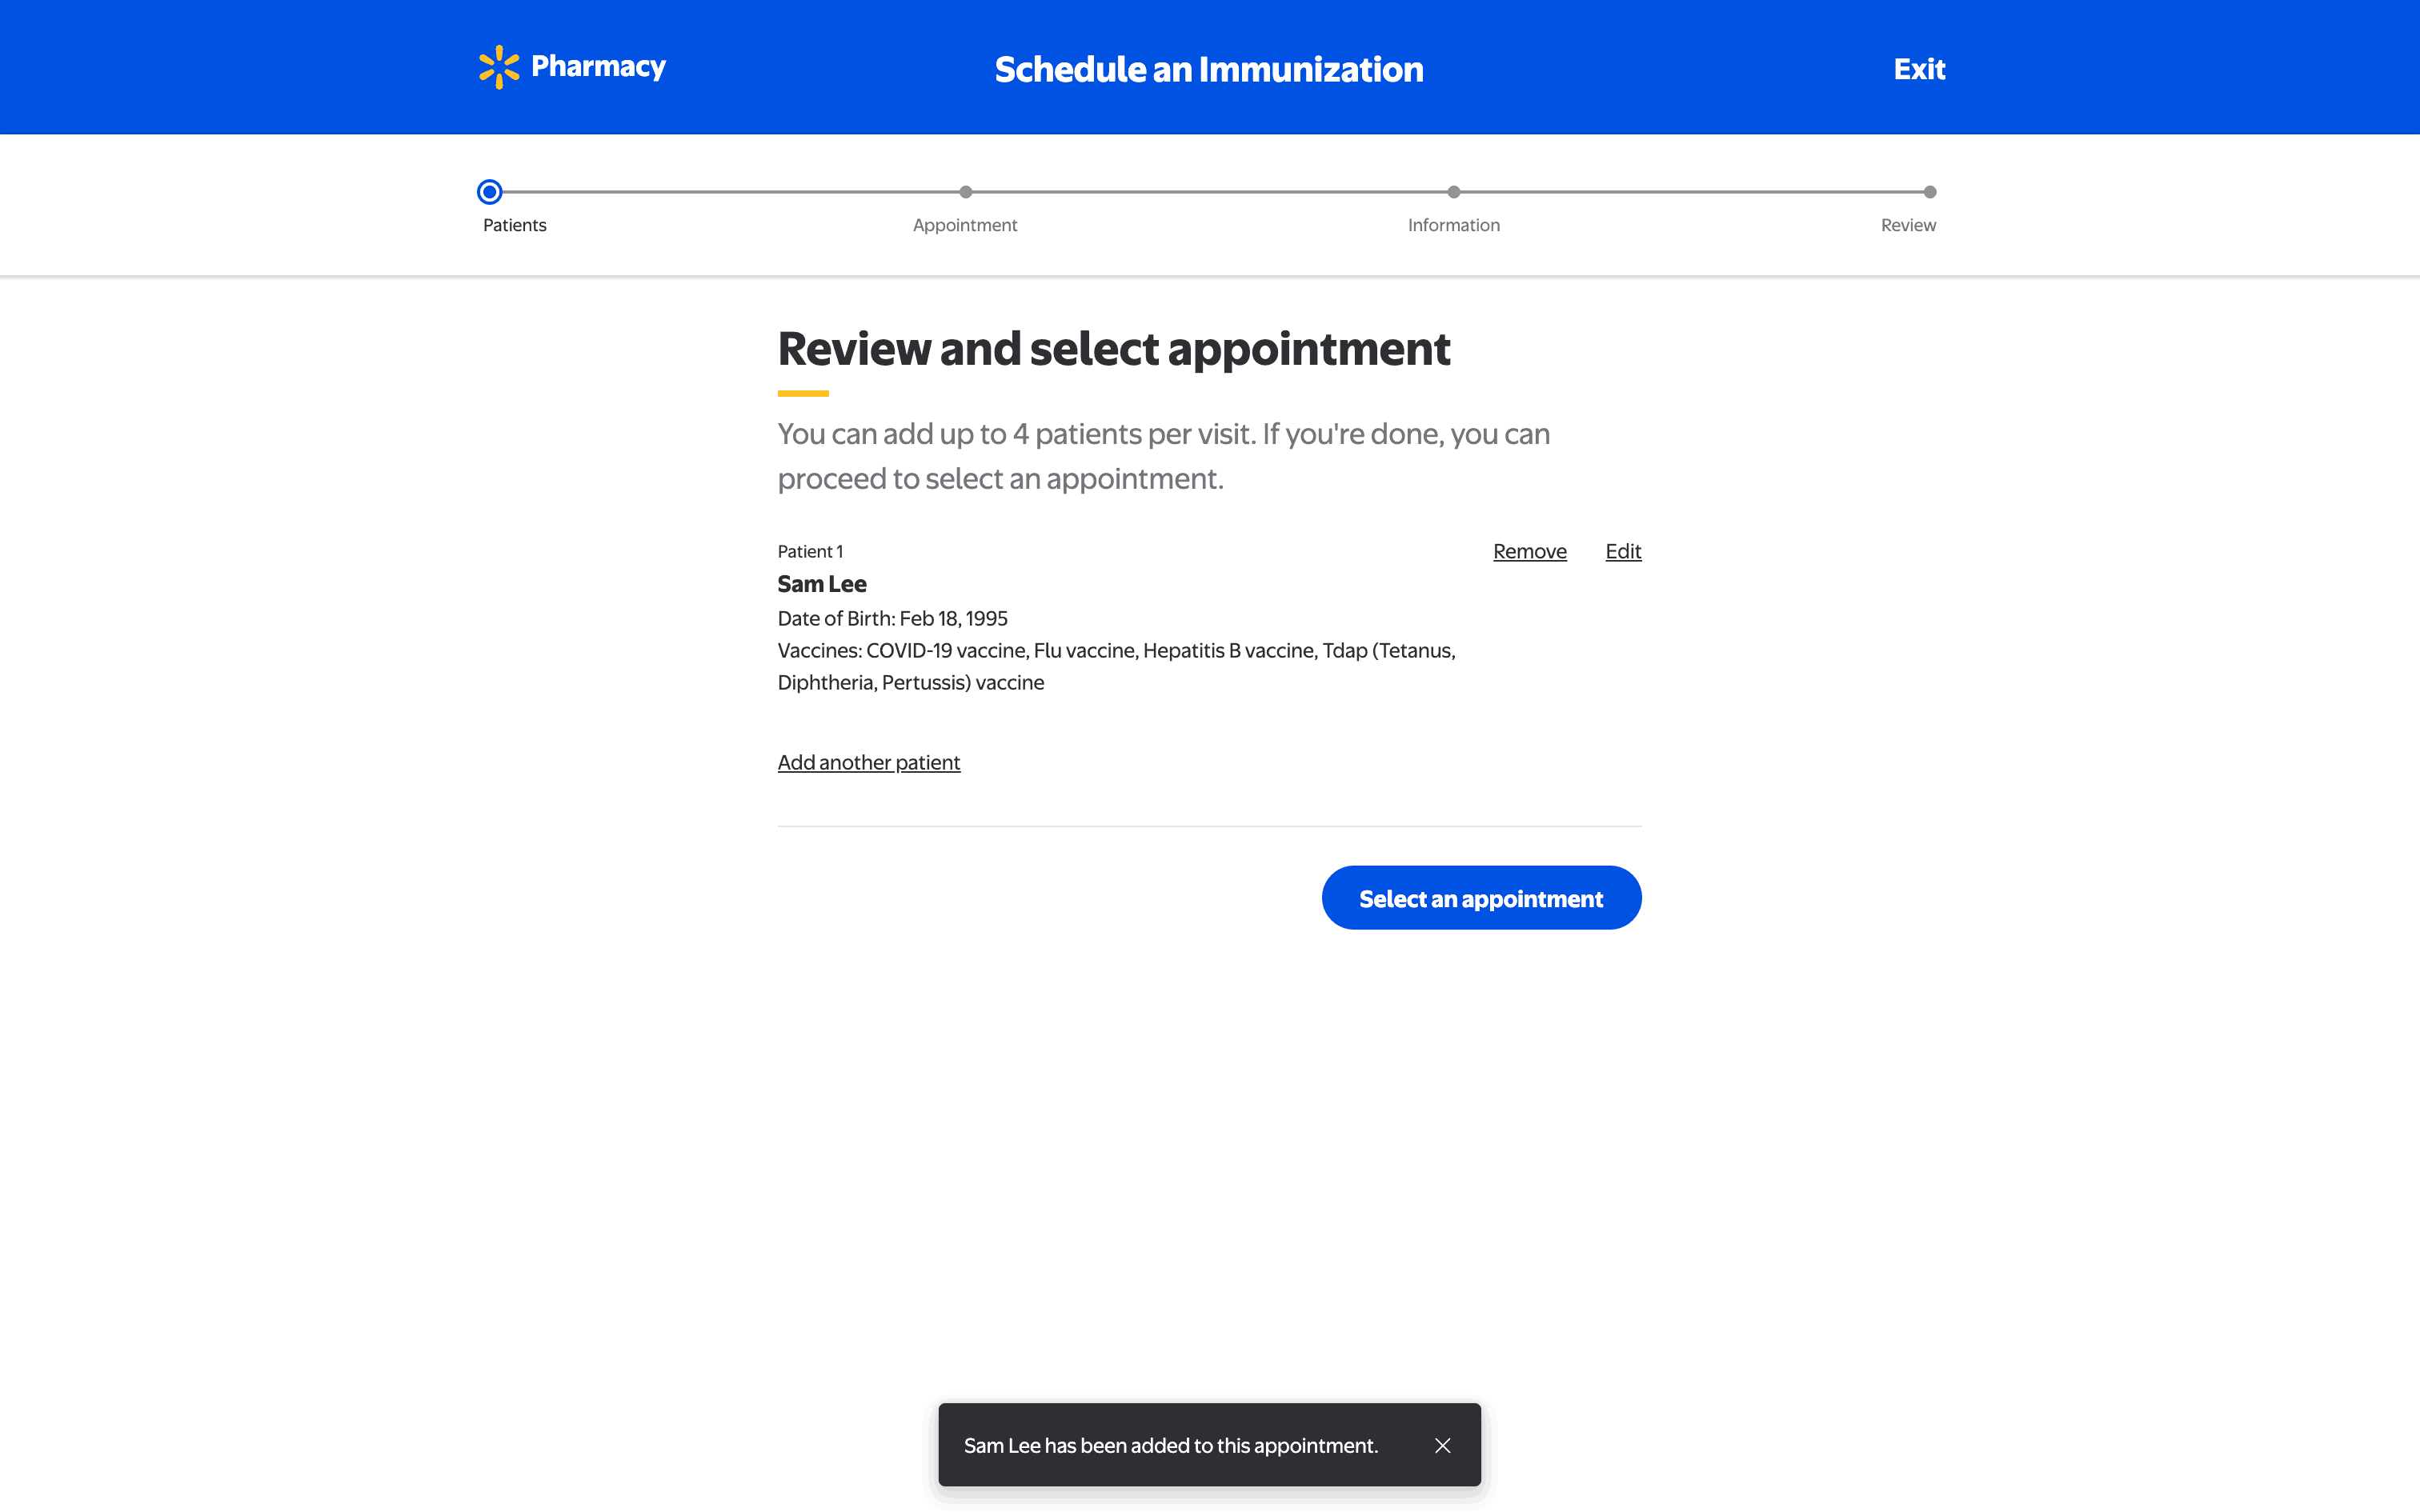Click the Appointment step label
Viewport: 2420px width, 1512px height.
[x=964, y=225]
